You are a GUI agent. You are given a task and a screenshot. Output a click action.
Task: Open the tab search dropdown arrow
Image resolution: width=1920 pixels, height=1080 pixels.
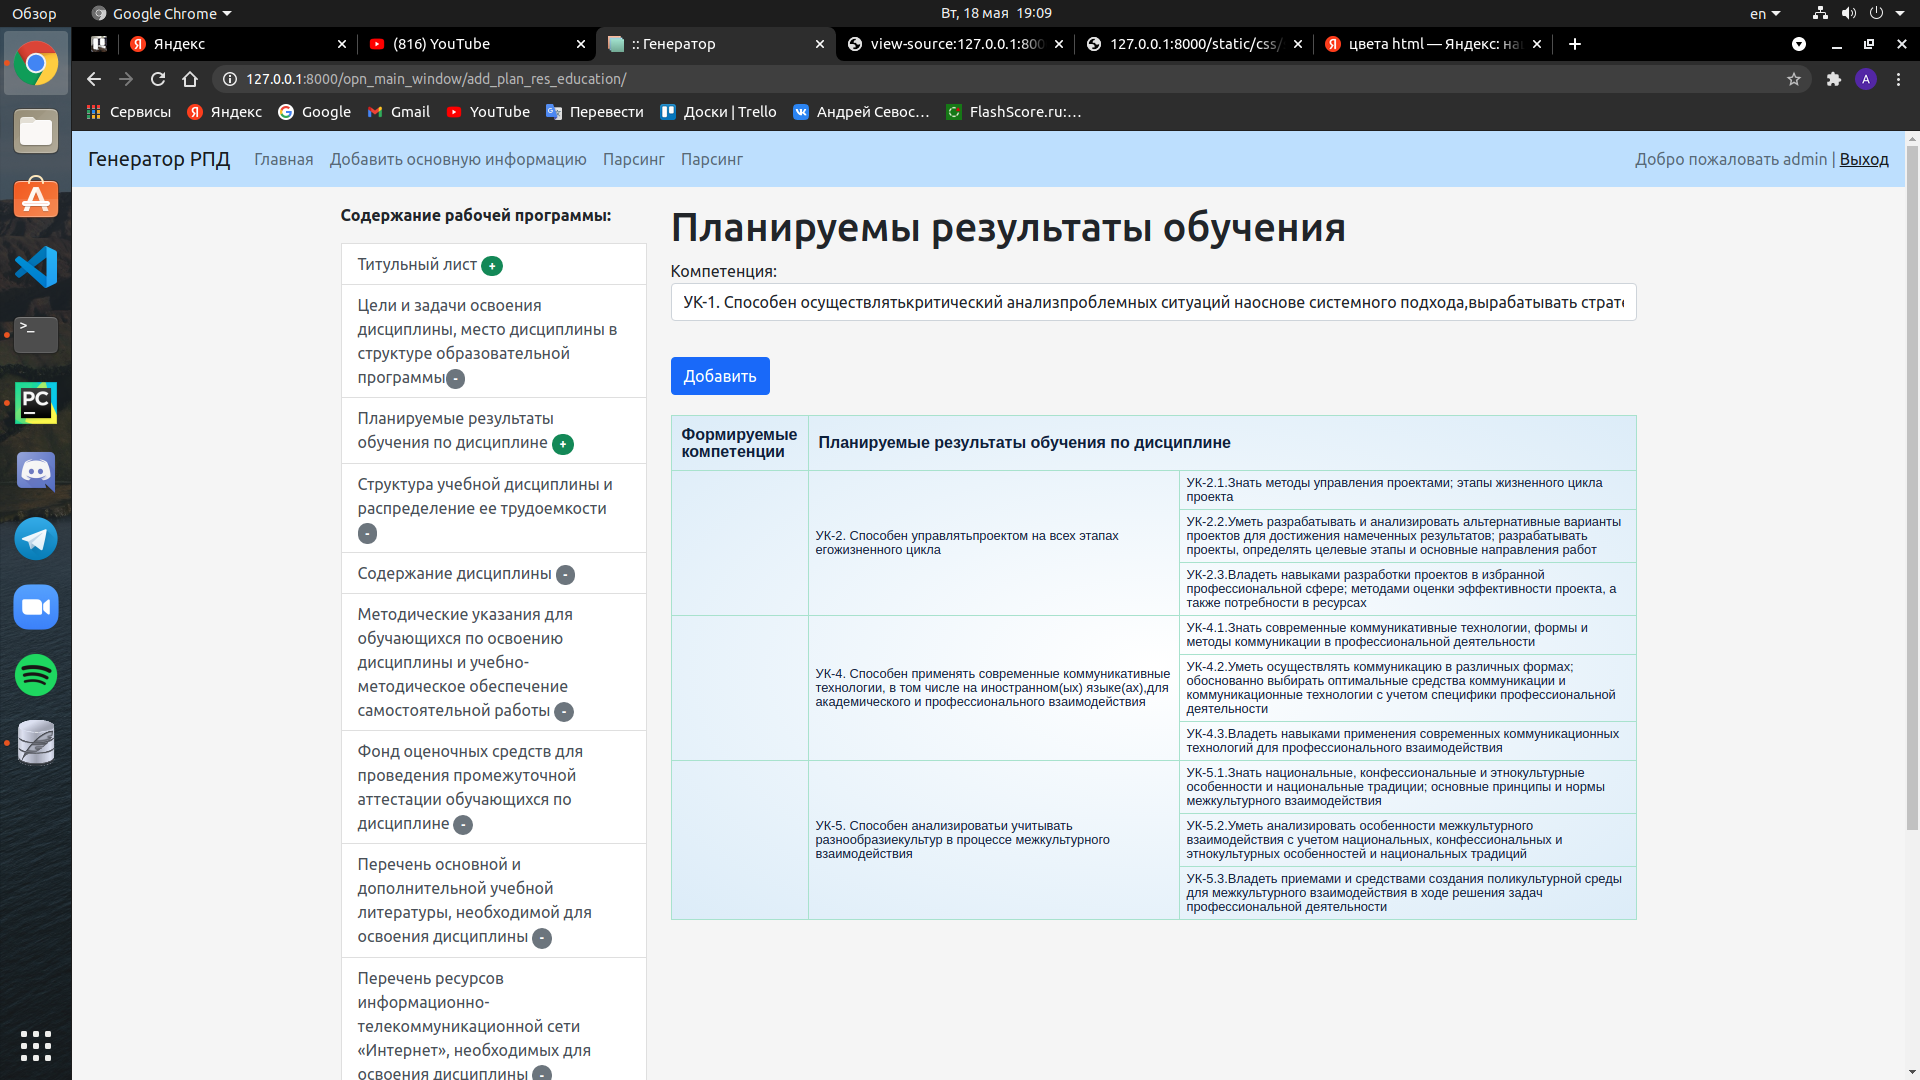(1799, 44)
